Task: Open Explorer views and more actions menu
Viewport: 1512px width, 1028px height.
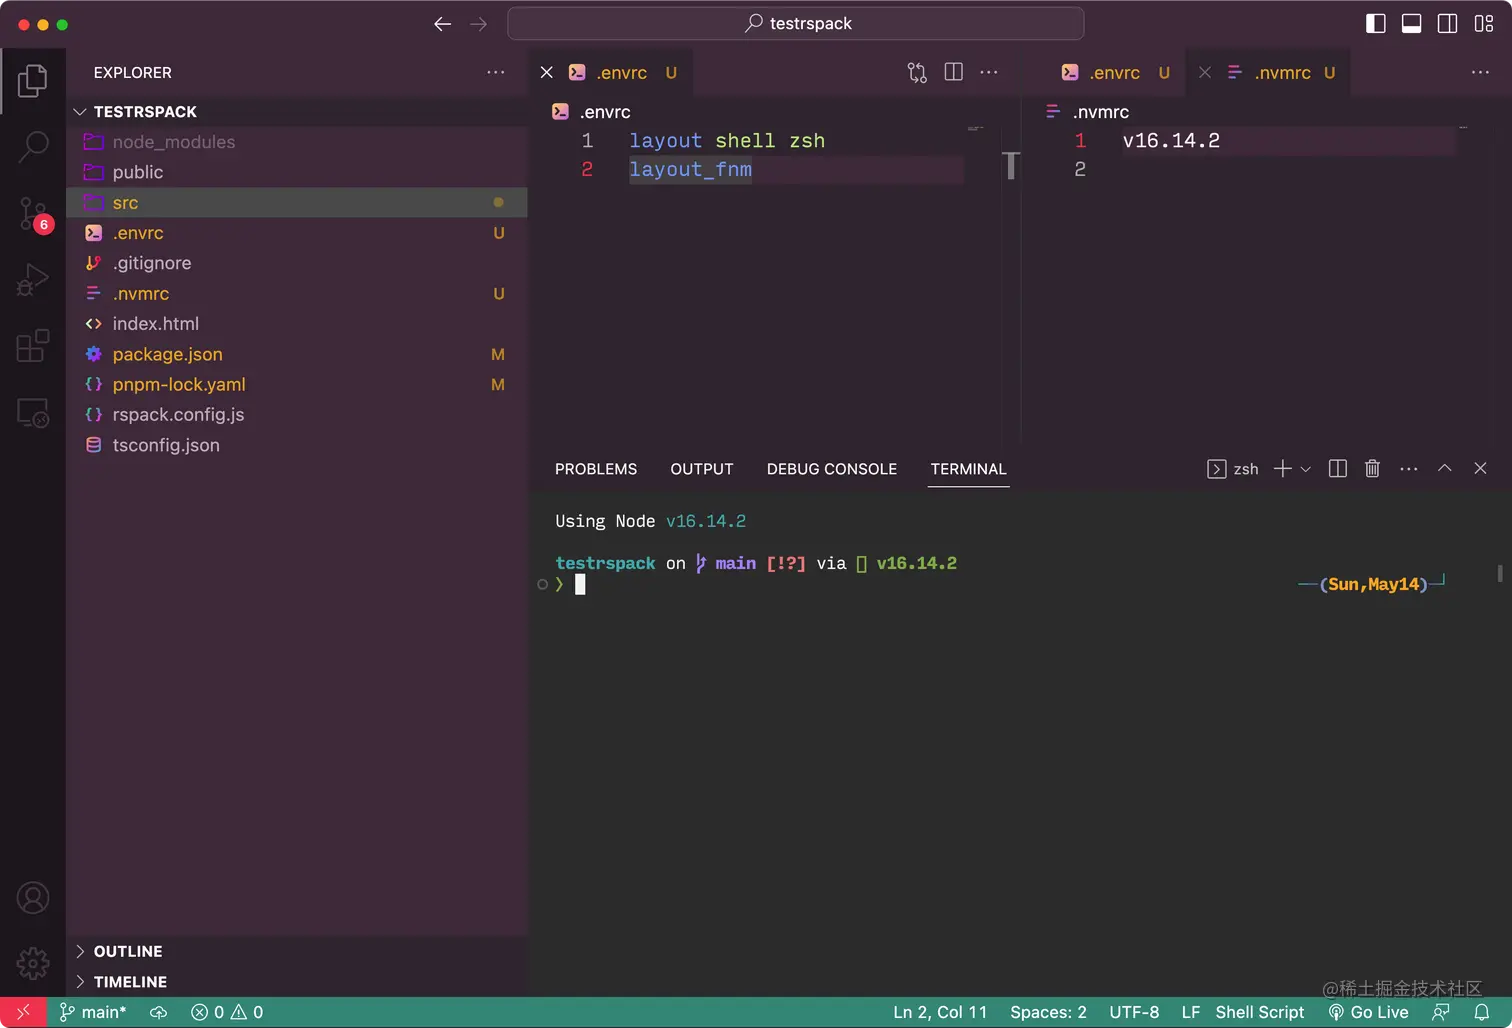Action: [x=496, y=72]
